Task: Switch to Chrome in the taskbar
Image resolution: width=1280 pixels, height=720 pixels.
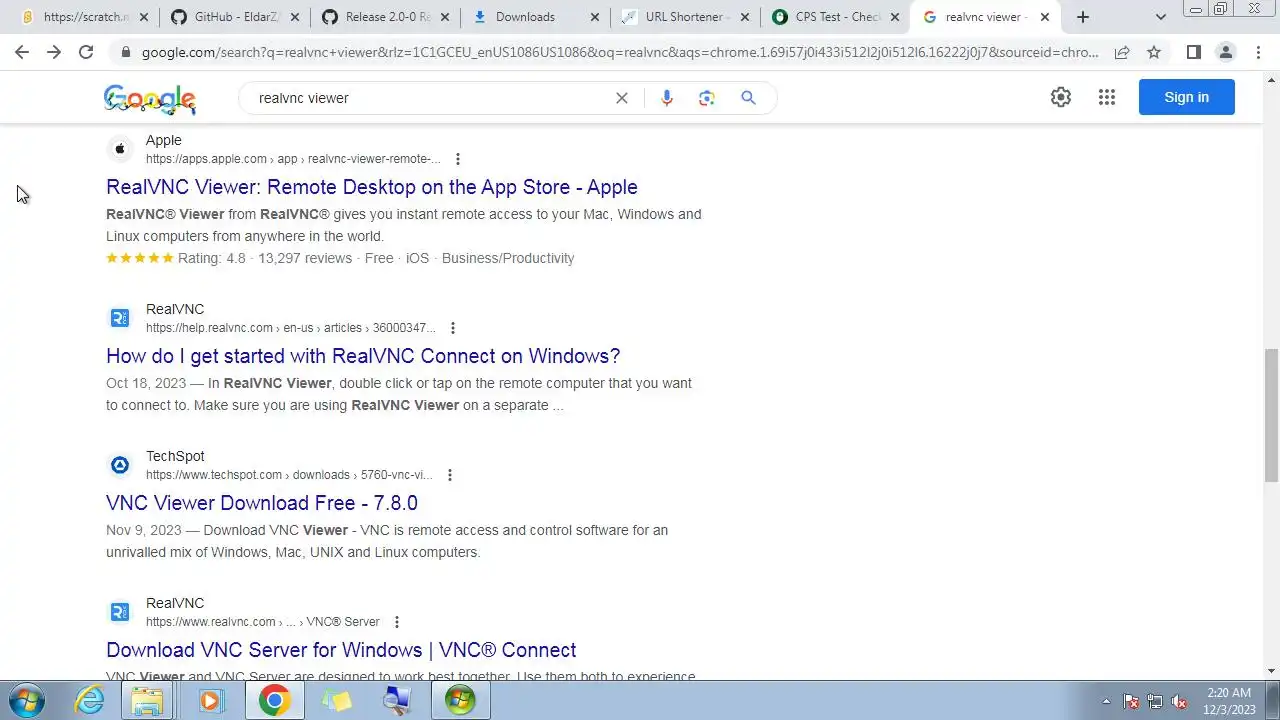Action: click(x=274, y=701)
